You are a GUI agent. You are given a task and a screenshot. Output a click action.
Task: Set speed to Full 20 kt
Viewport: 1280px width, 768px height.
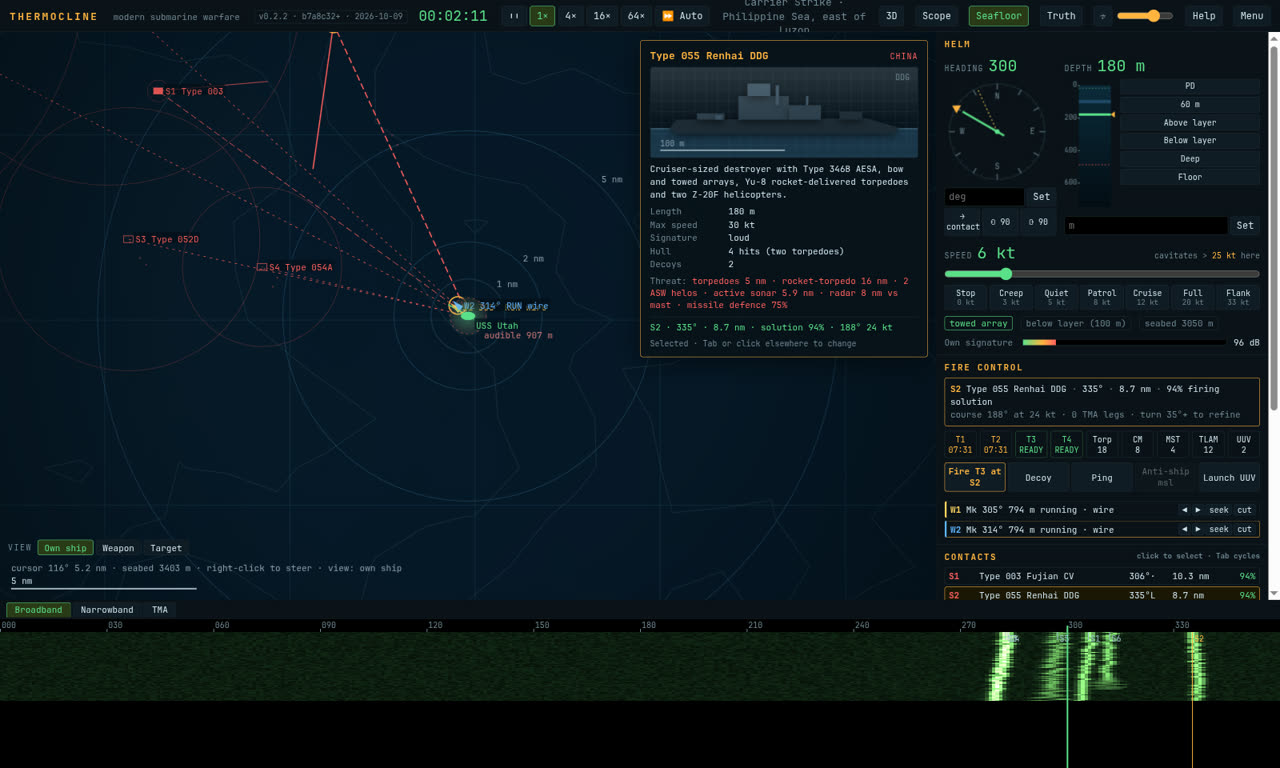click(x=1193, y=298)
